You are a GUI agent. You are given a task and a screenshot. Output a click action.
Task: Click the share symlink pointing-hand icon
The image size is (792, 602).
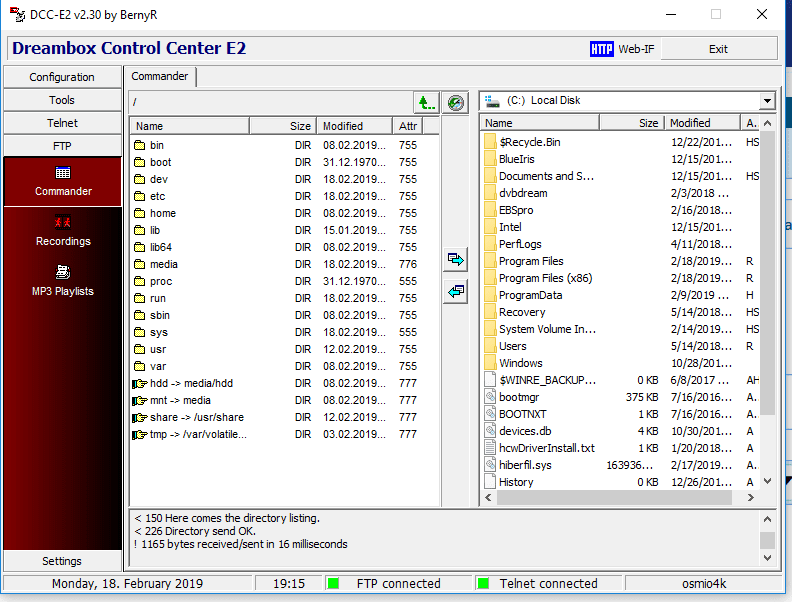(139, 418)
